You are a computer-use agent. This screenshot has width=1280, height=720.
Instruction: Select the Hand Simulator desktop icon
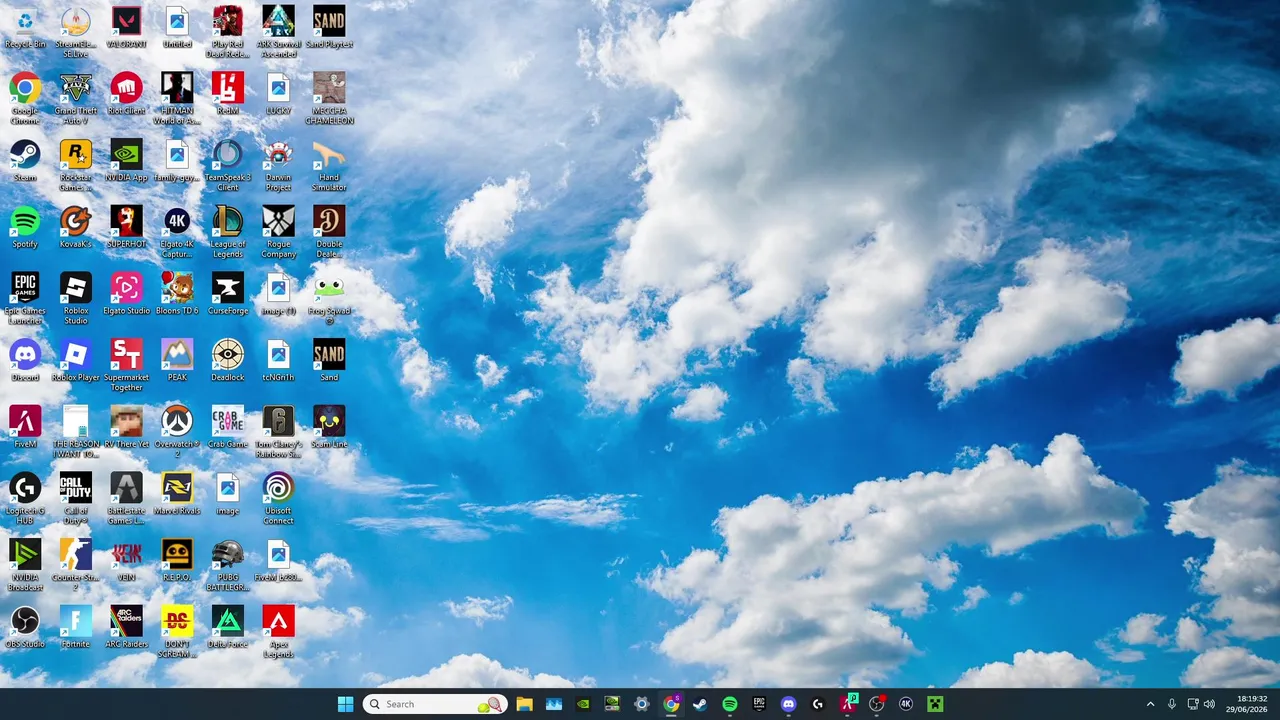click(x=329, y=166)
